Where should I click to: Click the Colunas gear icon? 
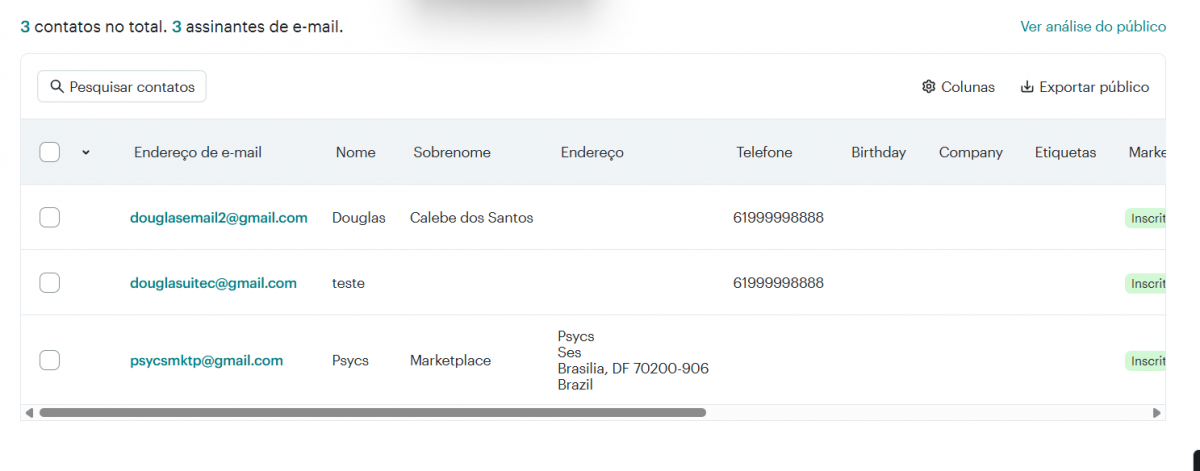pos(928,87)
